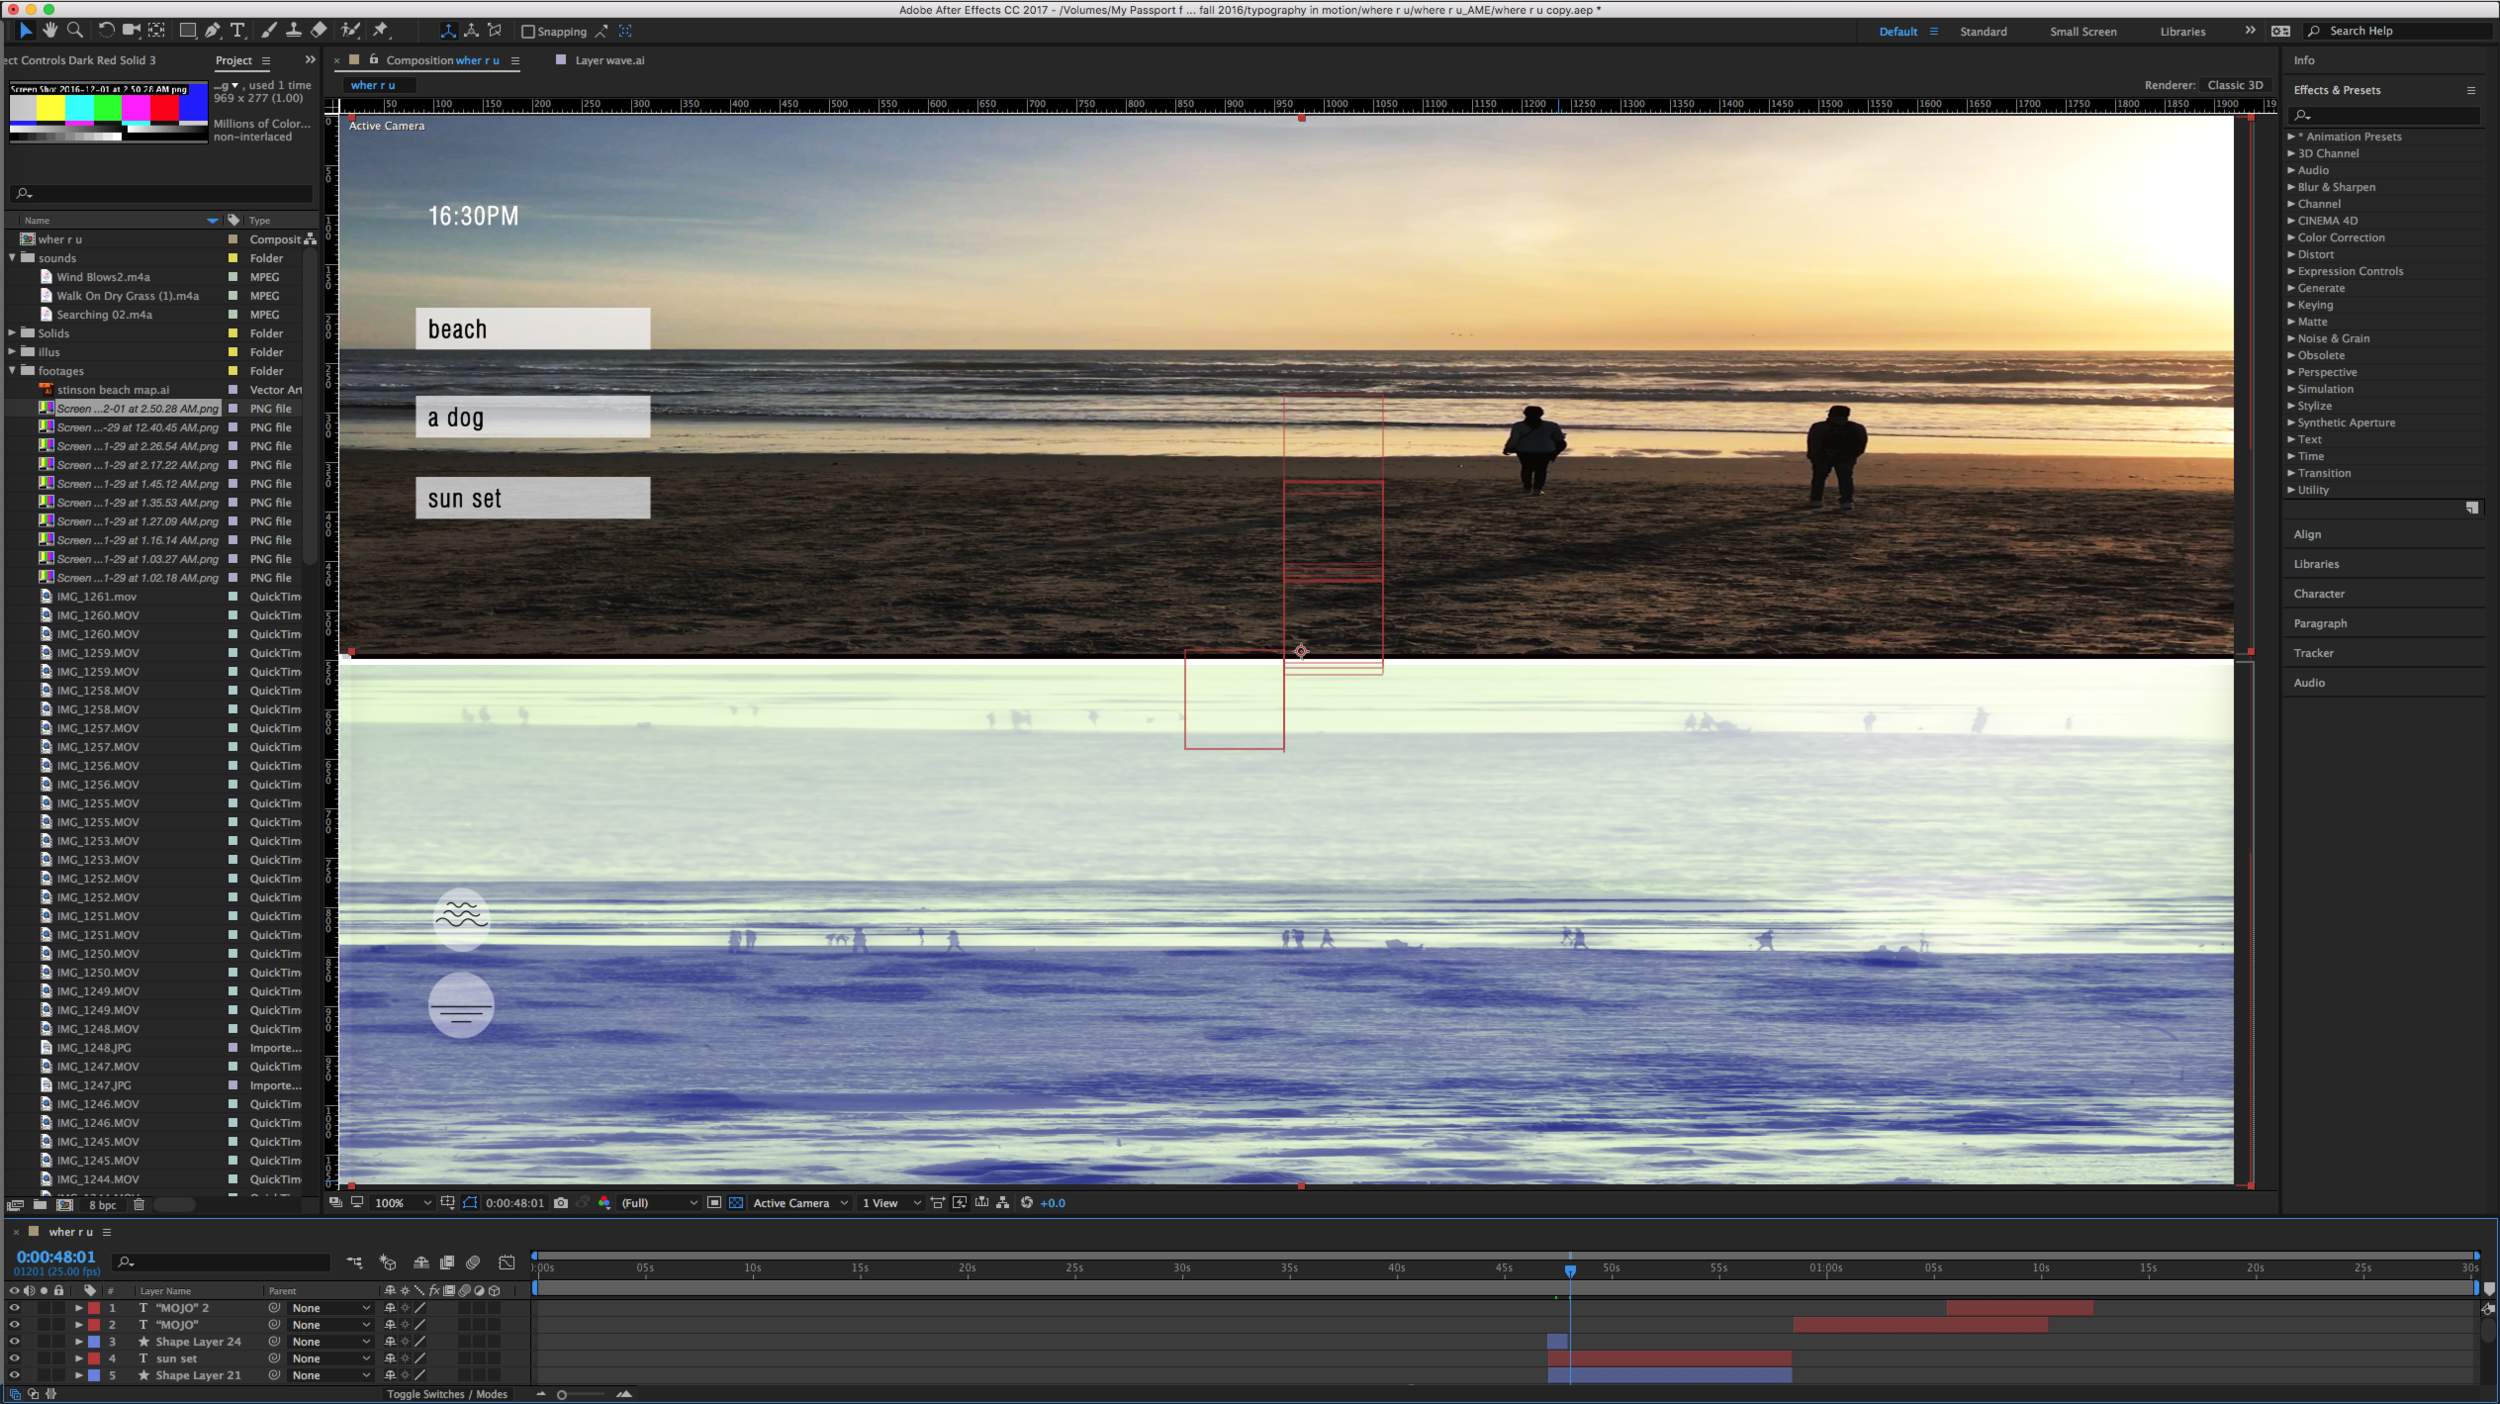Image resolution: width=2500 pixels, height=1404 pixels.
Task: Open composition mini-flowchart in timeline
Action: coord(354,1263)
